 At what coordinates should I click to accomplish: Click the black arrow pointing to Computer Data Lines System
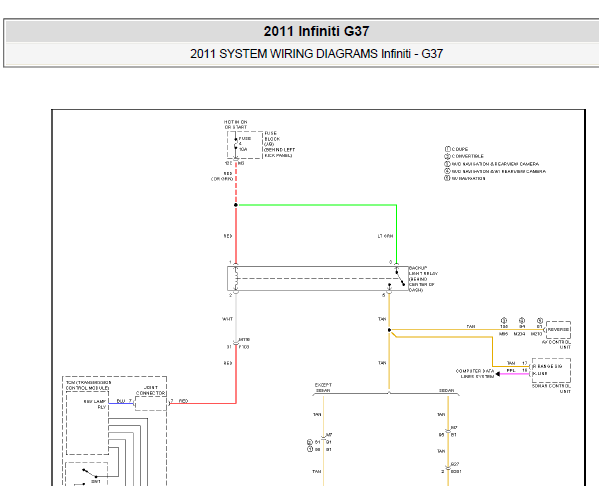[x=498, y=374]
